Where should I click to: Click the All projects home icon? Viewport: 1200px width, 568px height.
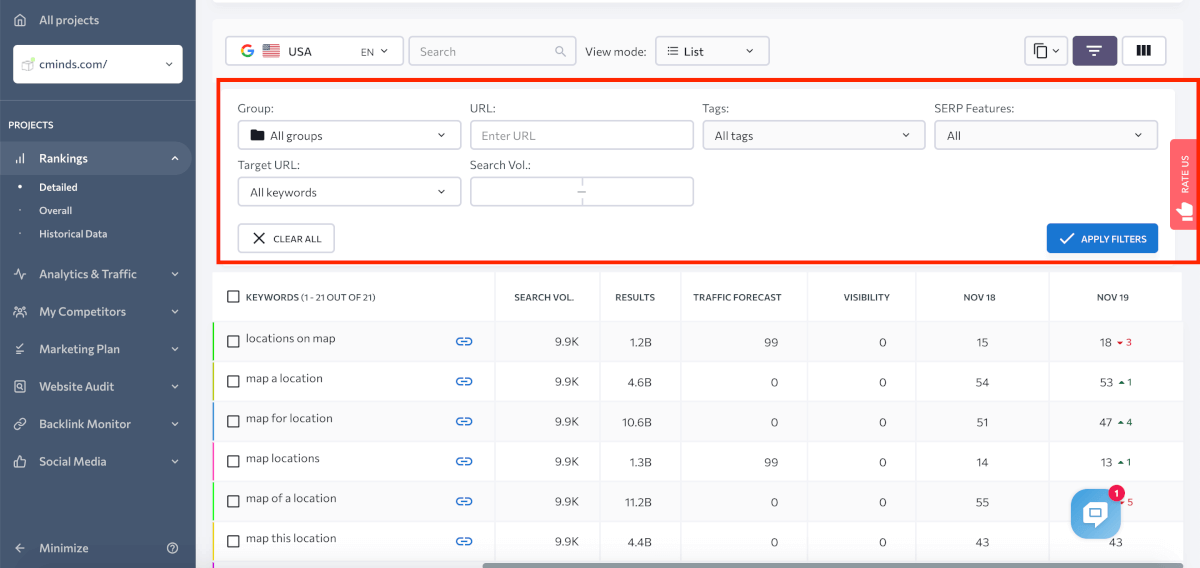pos(20,20)
